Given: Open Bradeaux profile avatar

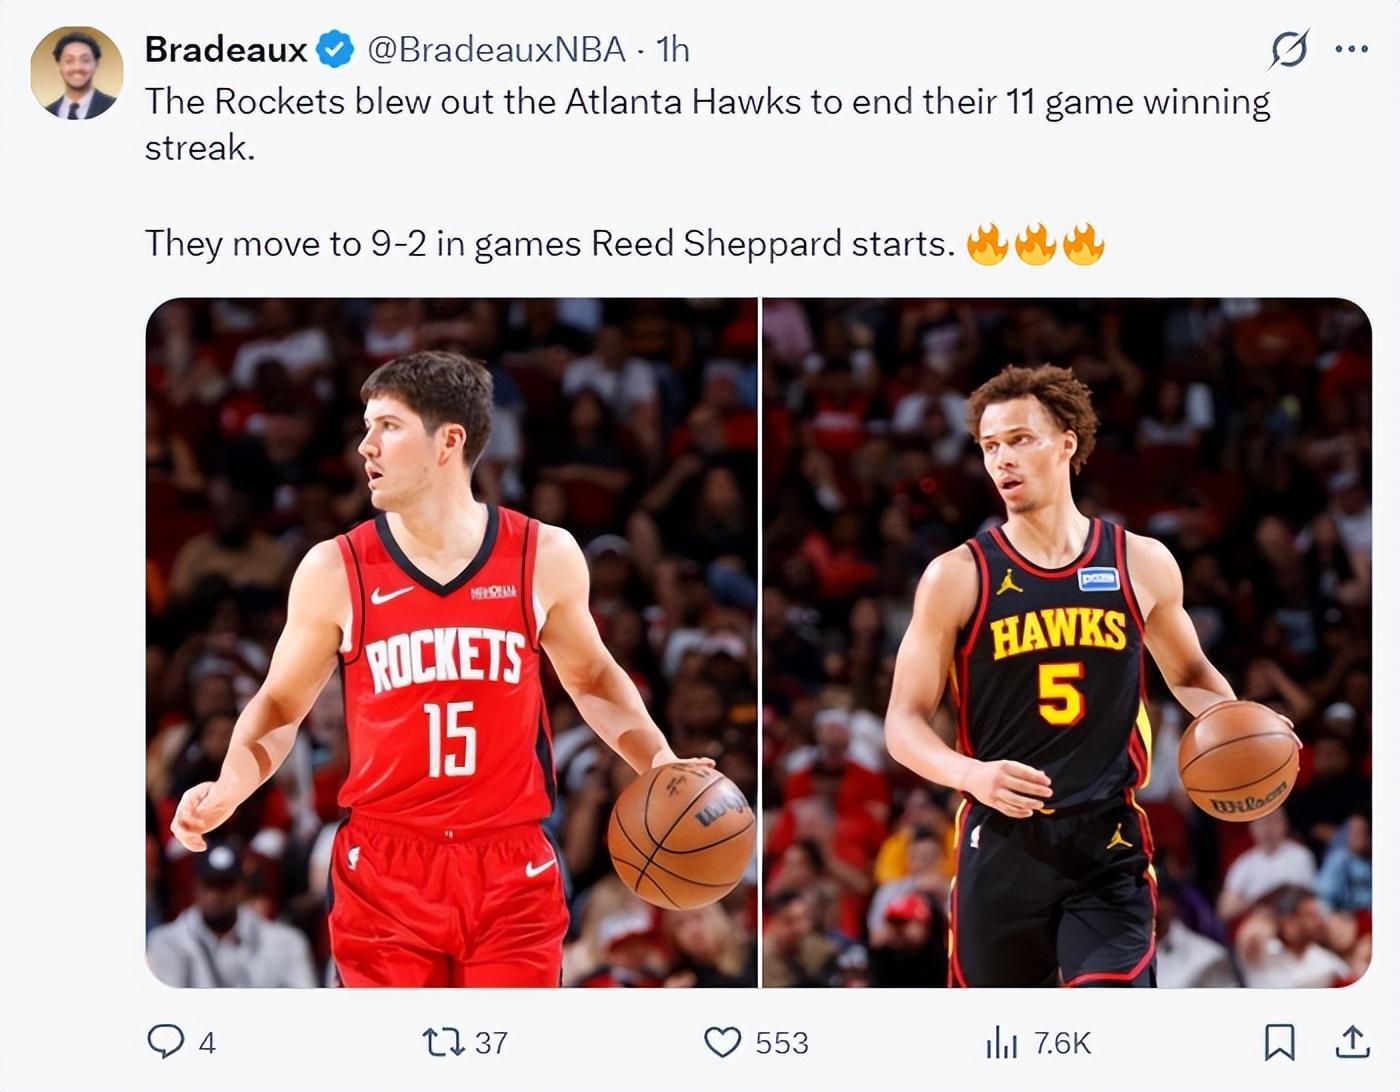Looking at the screenshot, I should 76,73.
